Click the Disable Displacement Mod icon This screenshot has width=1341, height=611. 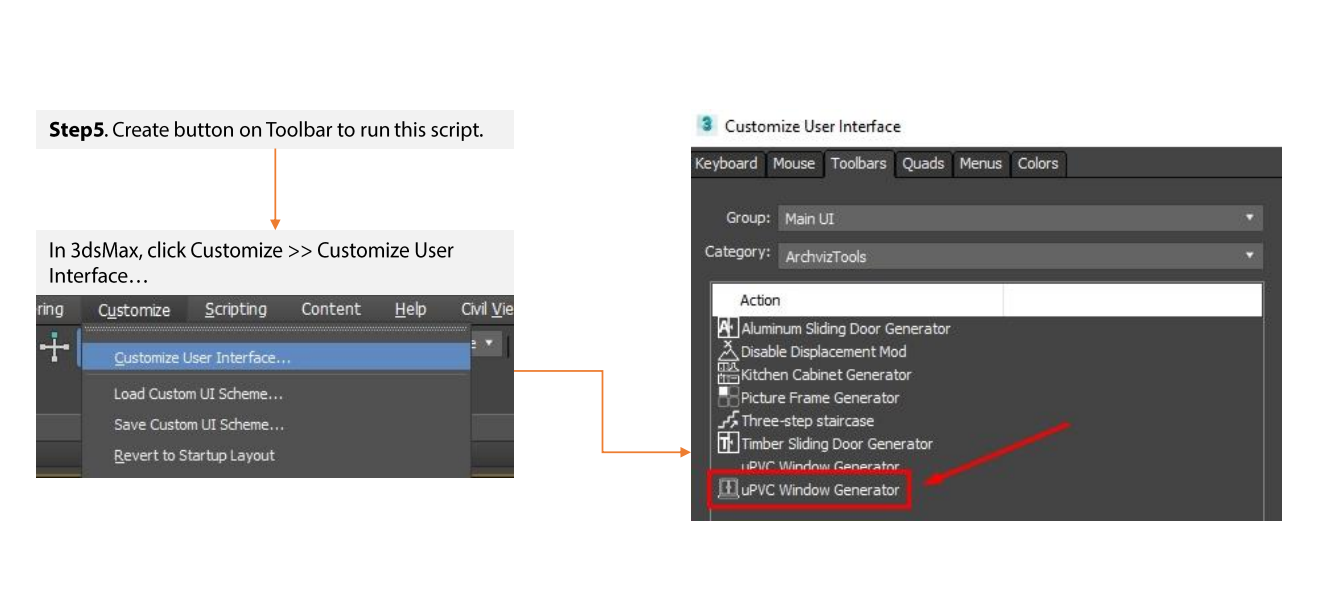(727, 351)
